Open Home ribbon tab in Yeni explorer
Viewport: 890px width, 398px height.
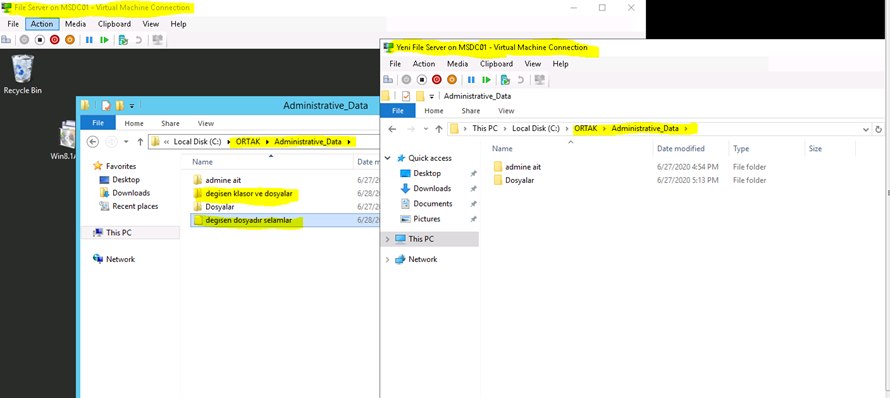434,111
